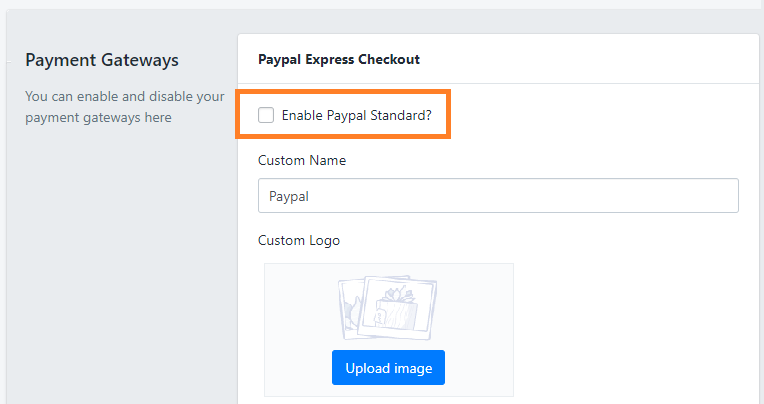This screenshot has width=764, height=404.
Task: Click the right end of the Custom Name field
Action: click(x=725, y=196)
